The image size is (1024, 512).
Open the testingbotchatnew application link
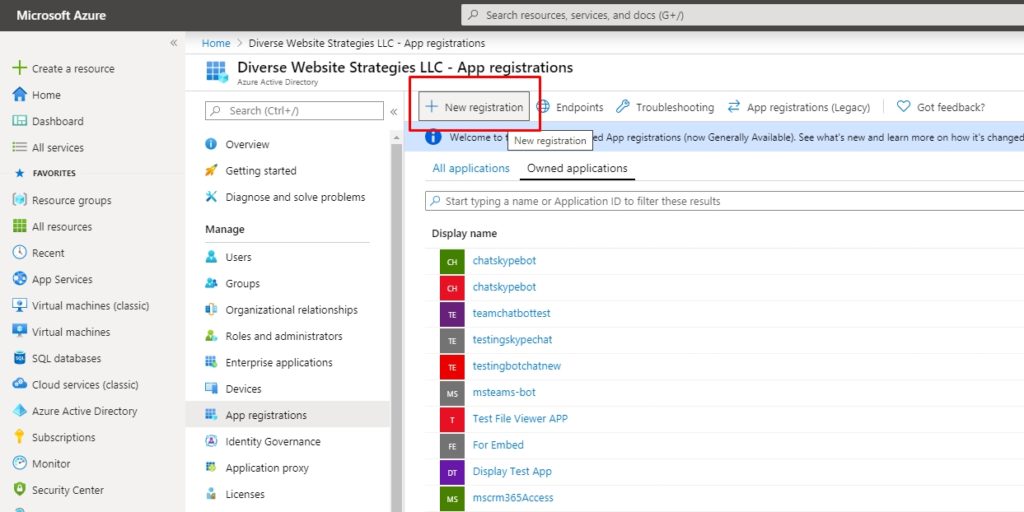tap(517, 366)
